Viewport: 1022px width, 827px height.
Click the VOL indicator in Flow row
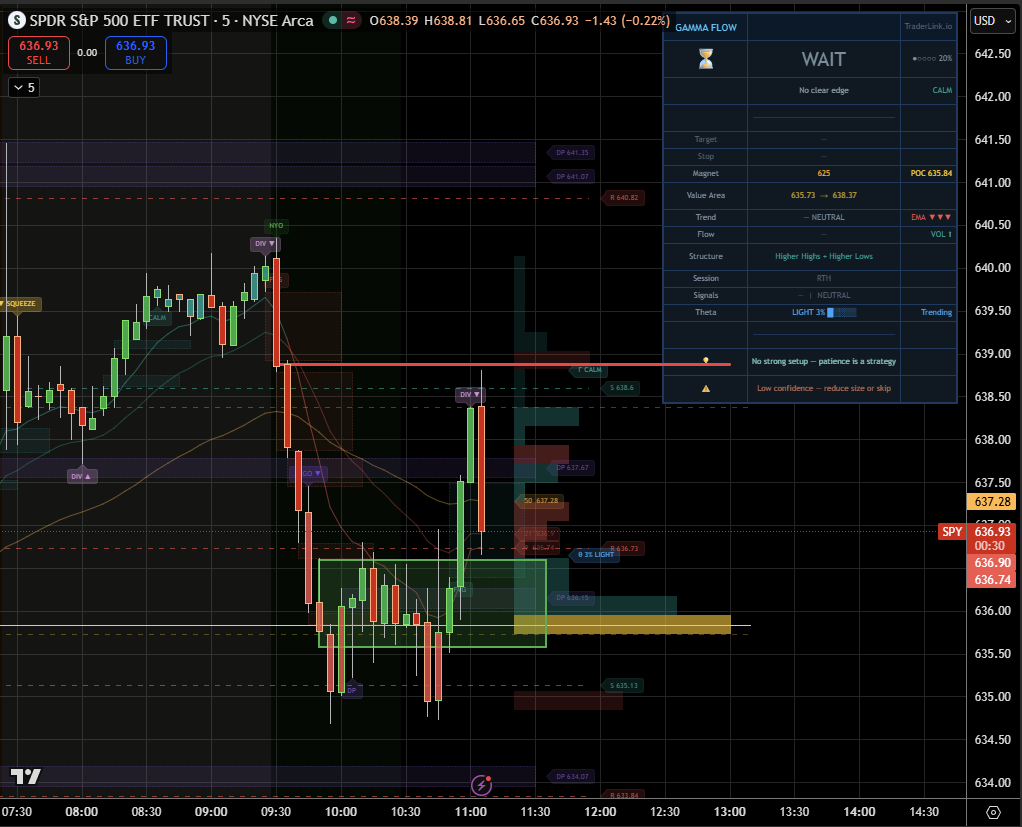click(x=941, y=234)
